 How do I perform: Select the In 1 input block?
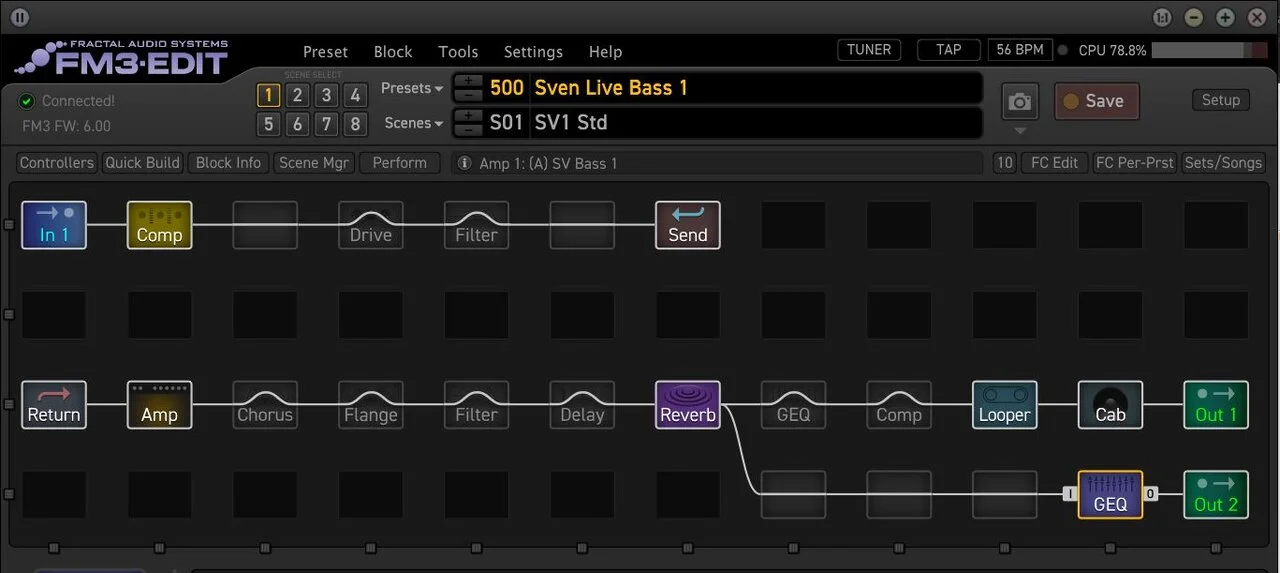coord(54,225)
